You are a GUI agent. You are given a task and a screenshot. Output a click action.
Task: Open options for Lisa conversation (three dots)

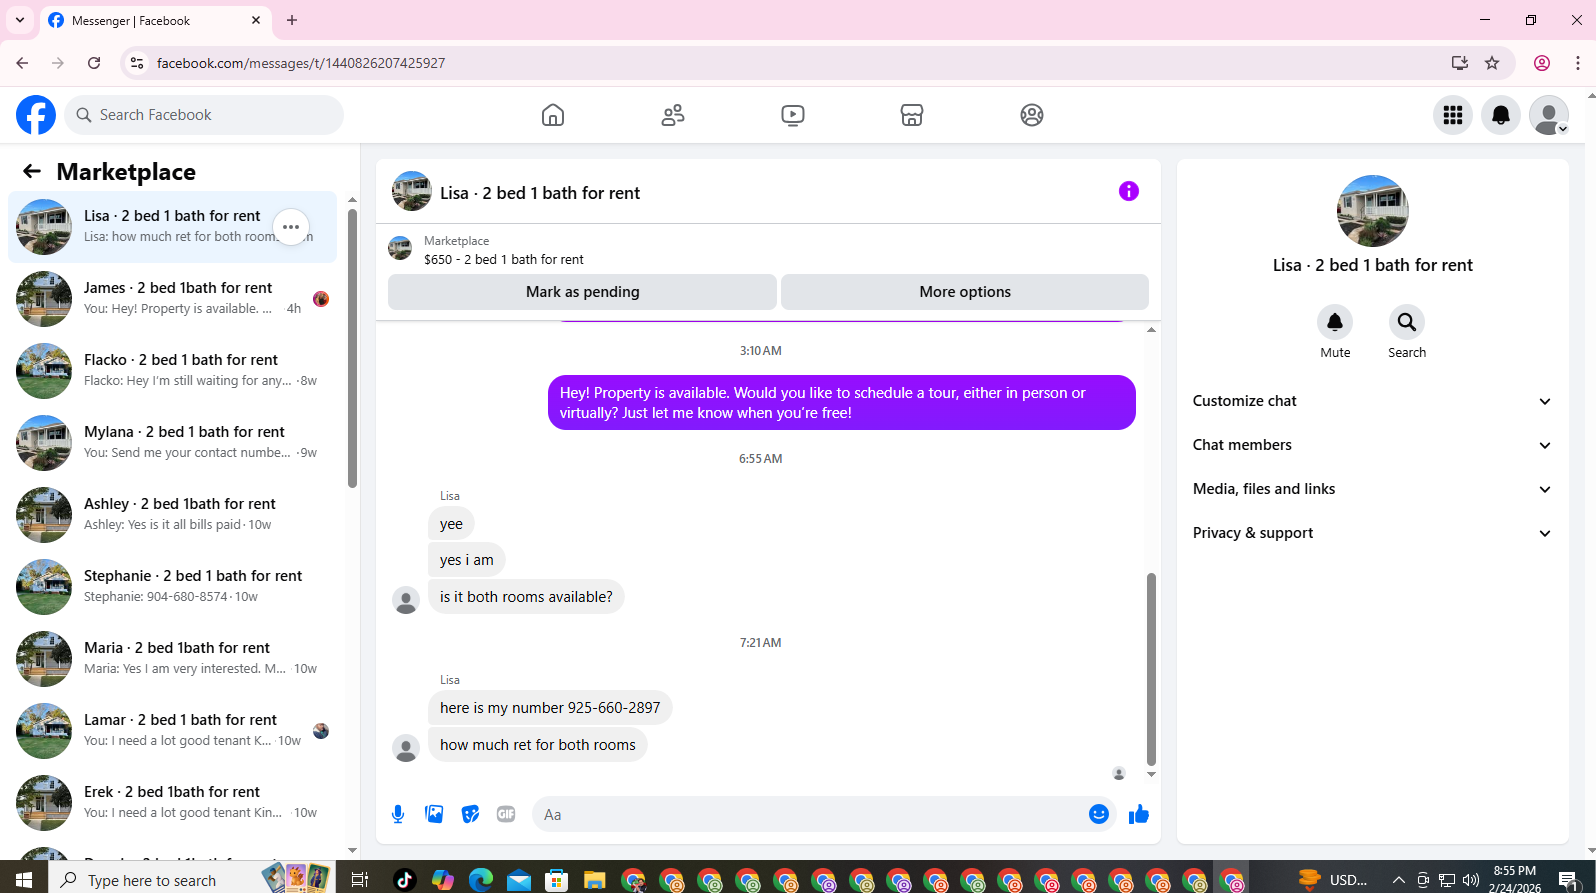291,227
